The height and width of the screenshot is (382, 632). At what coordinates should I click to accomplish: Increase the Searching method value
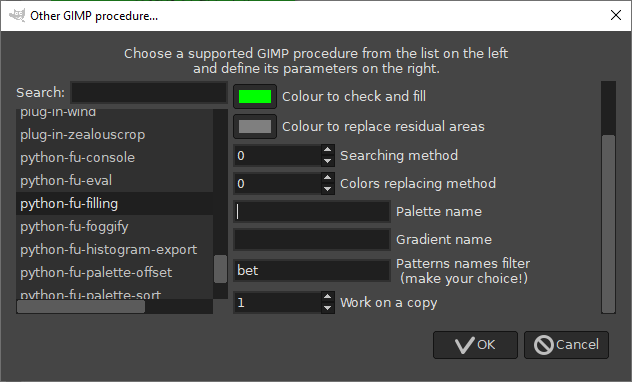coord(328,150)
